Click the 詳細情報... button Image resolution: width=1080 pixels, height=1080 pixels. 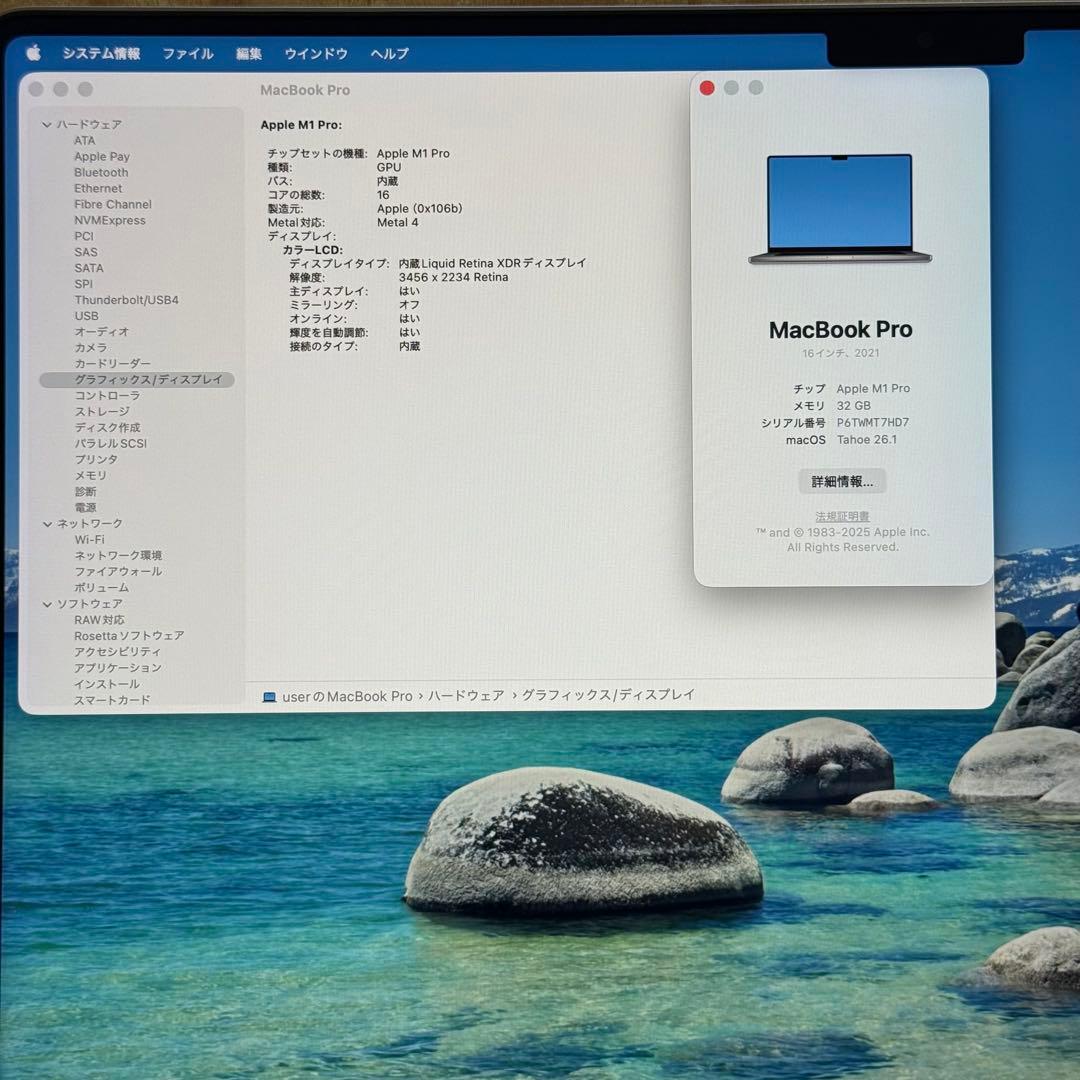pyautogui.click(x=843, y=481)
